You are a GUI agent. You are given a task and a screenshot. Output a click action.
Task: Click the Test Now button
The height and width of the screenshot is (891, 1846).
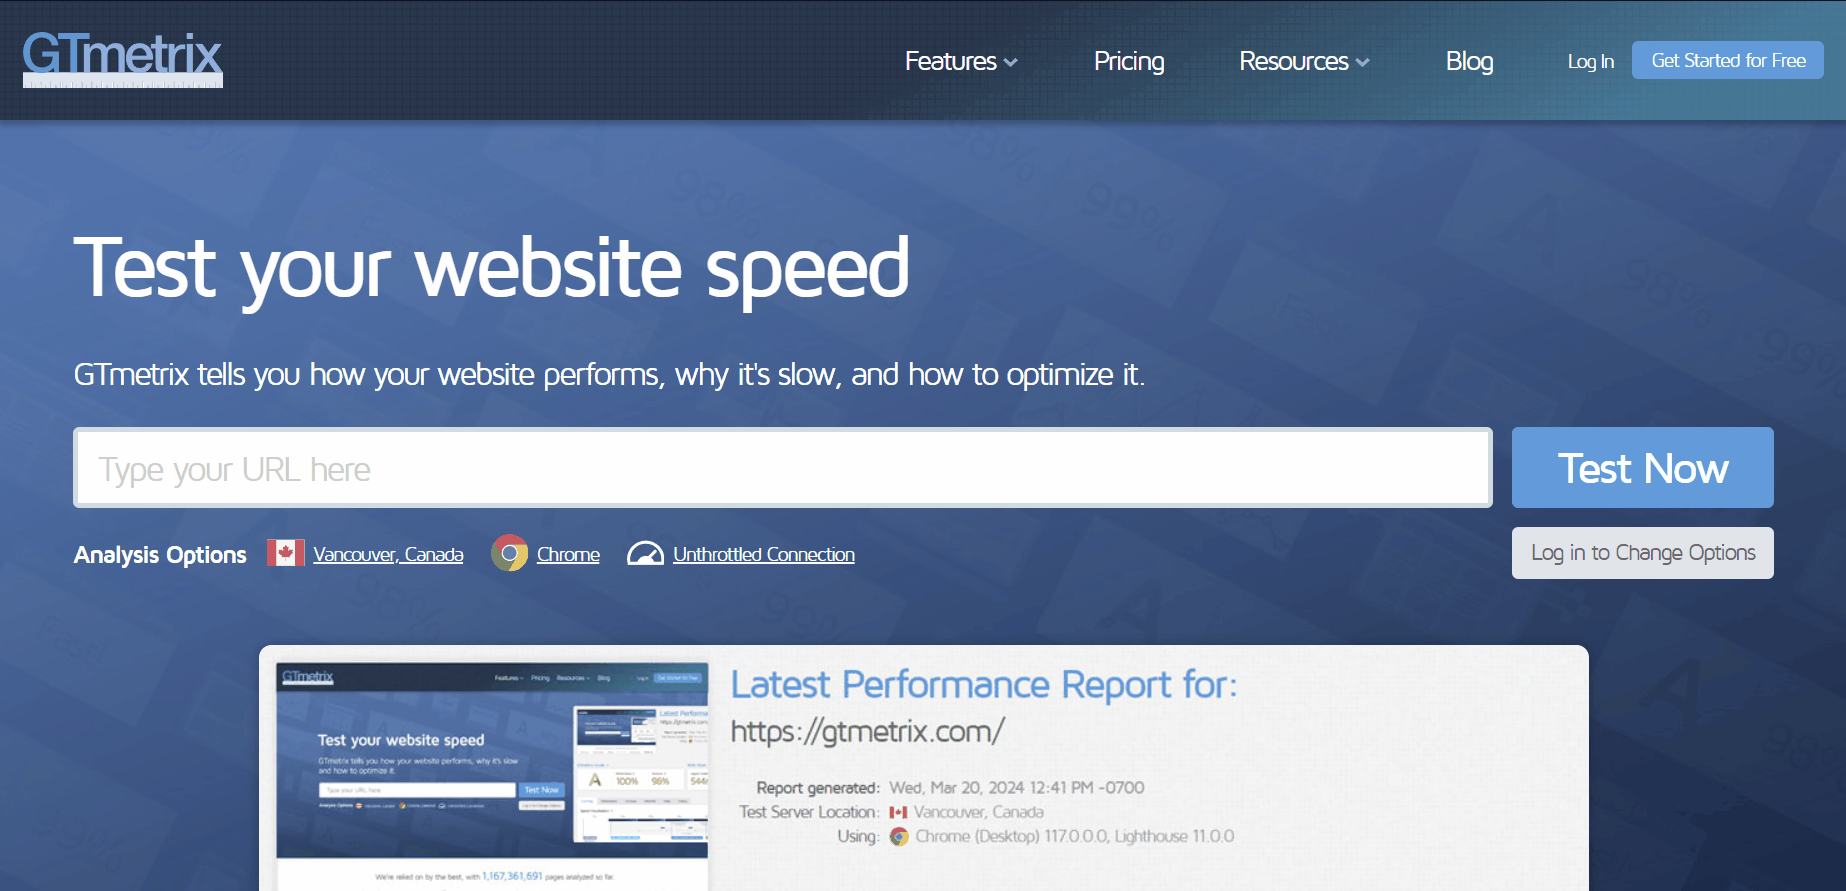click(x=1642, y=468)
